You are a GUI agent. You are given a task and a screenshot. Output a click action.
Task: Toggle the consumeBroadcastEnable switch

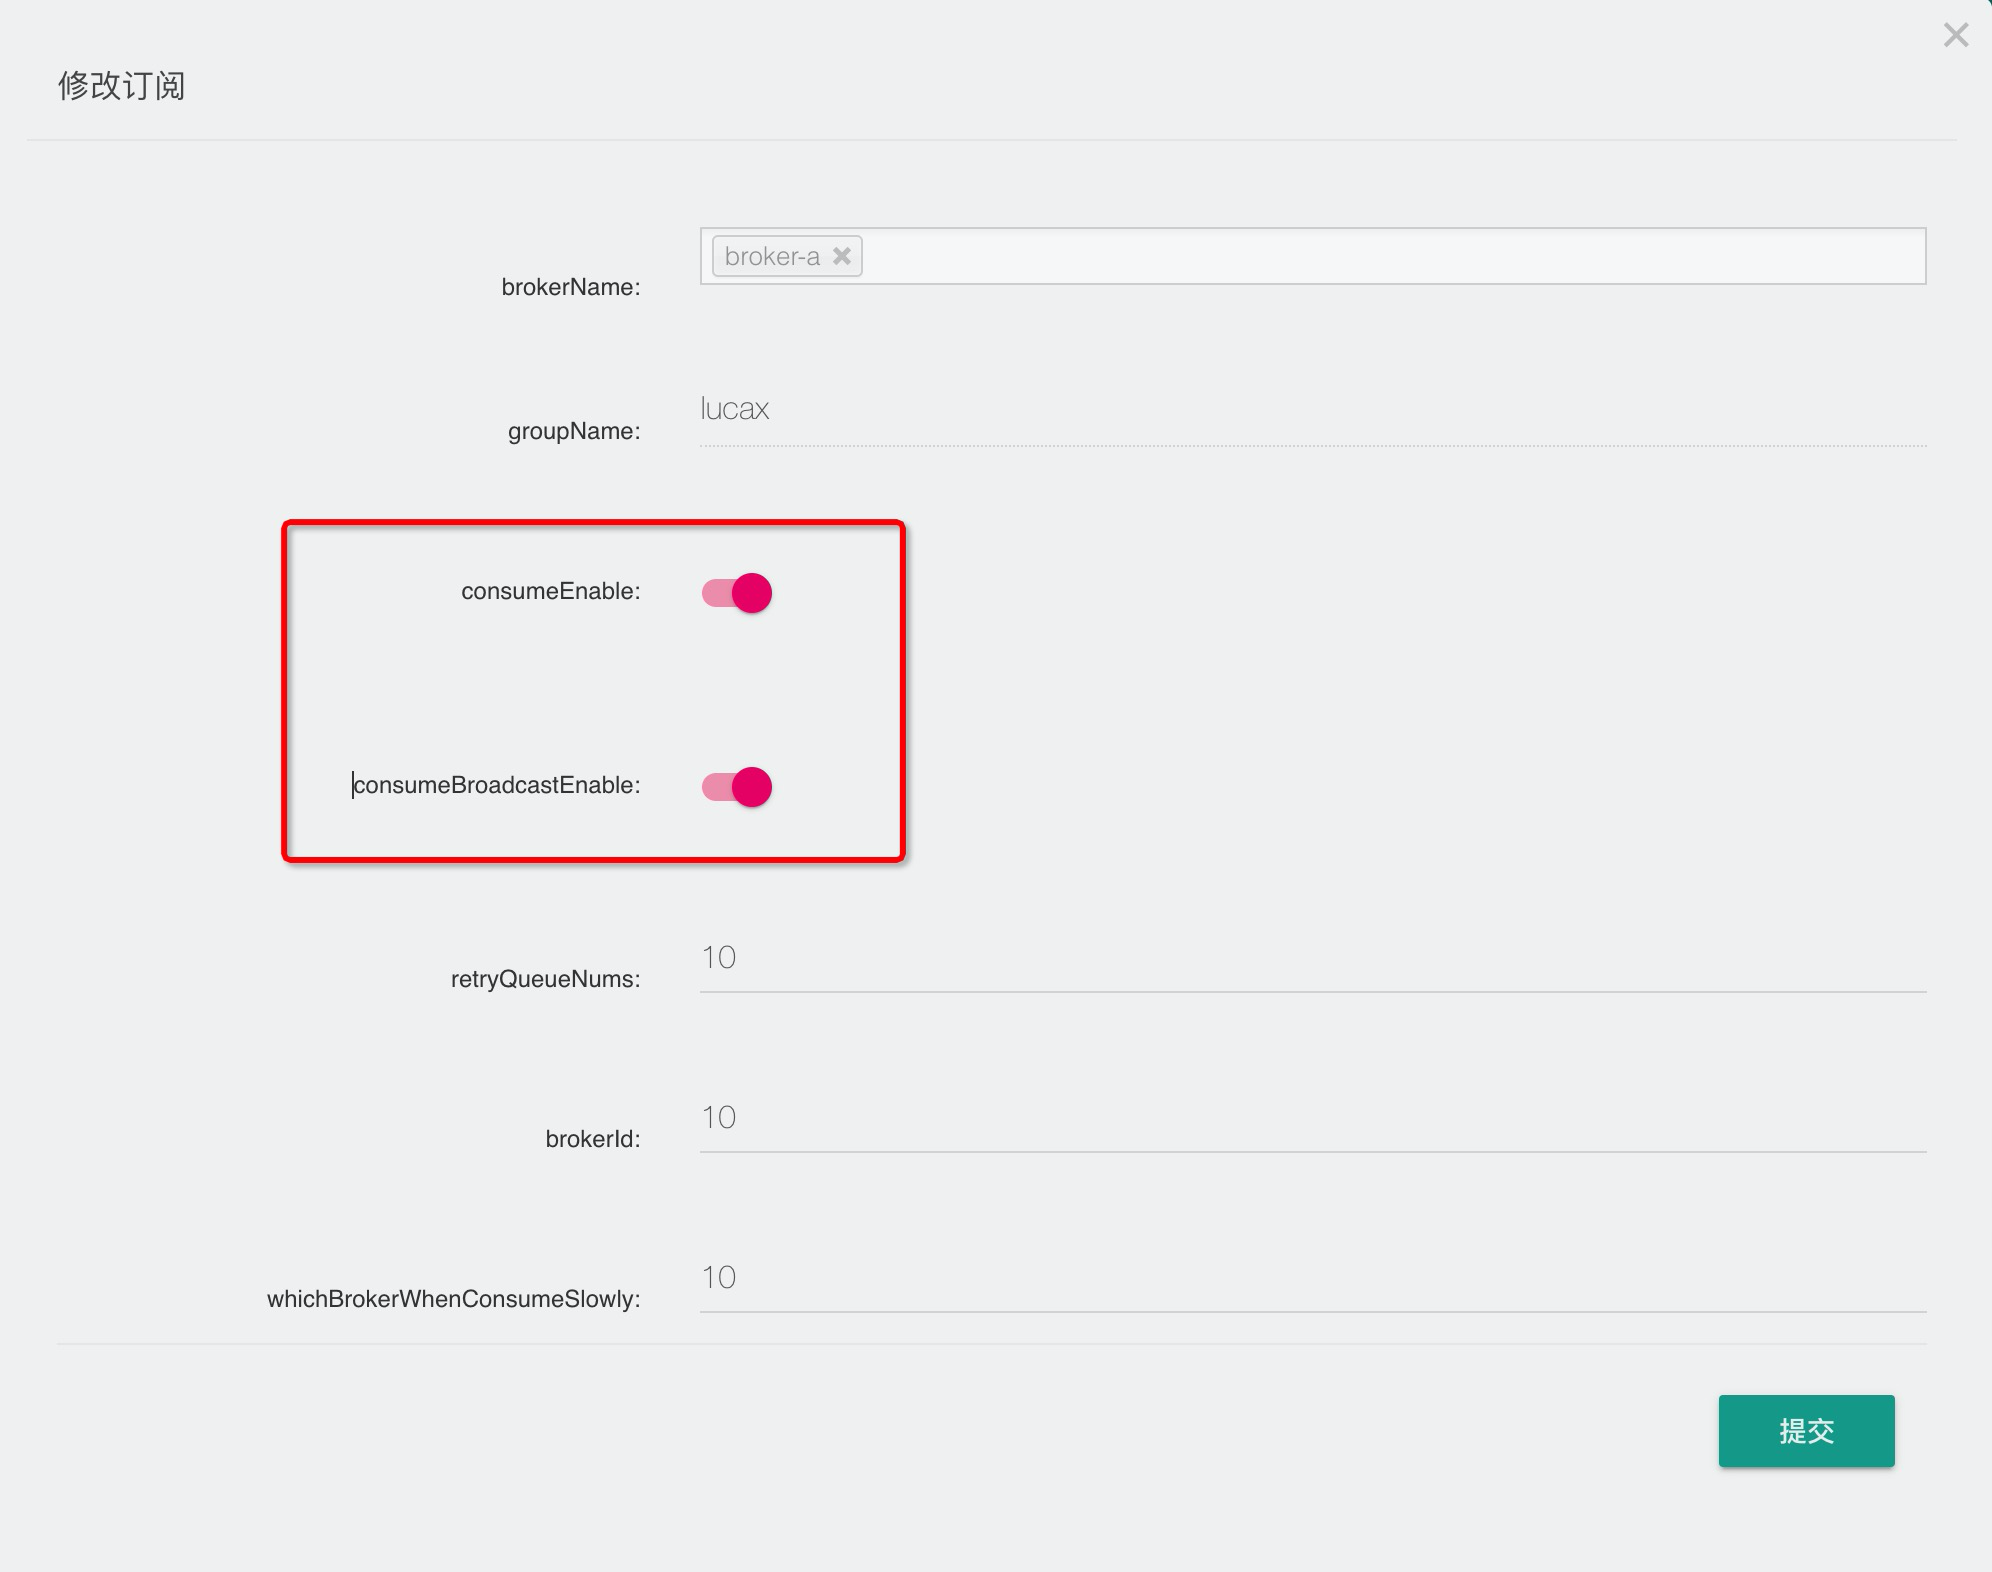[x=737, y=787]
